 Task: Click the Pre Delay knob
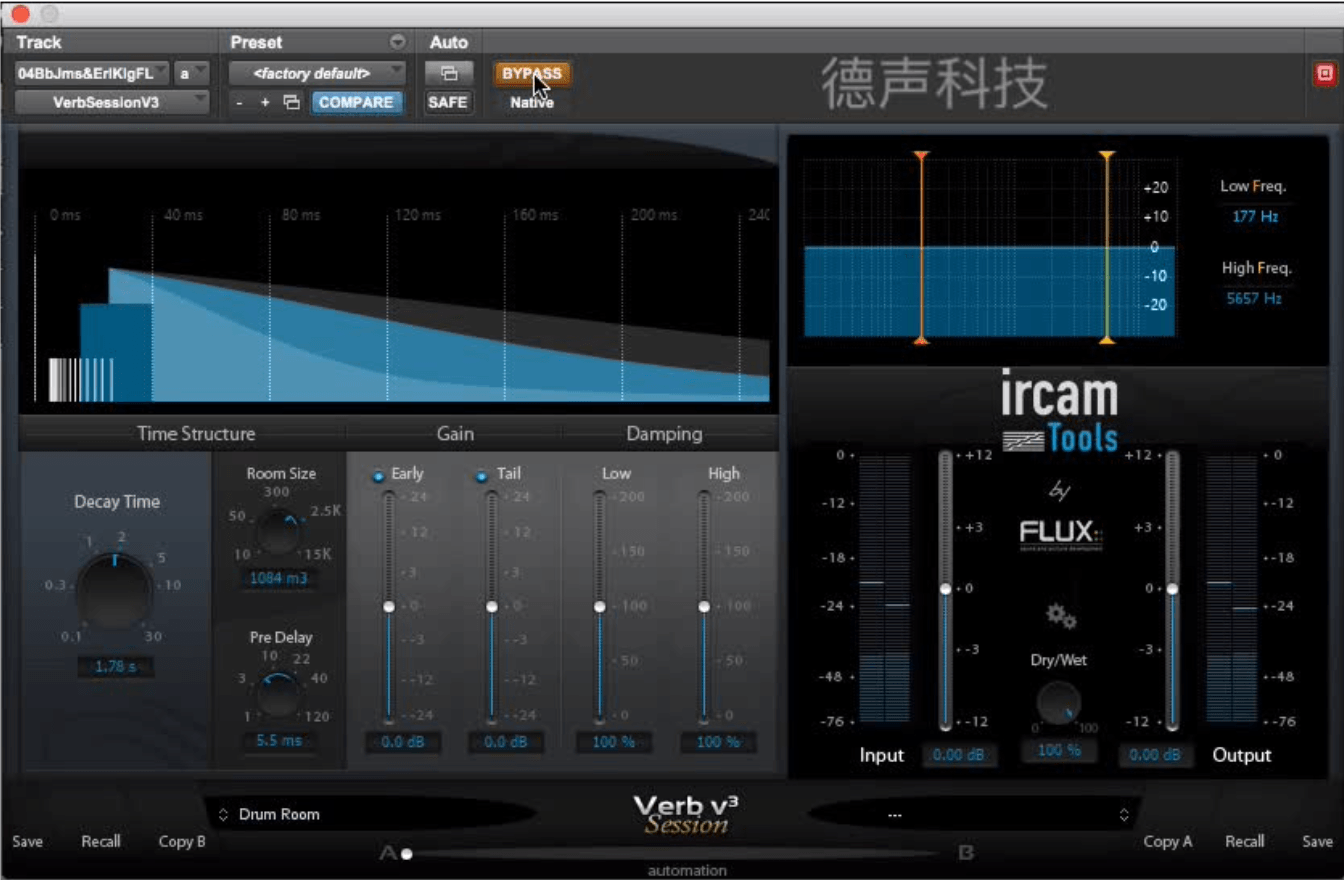tap(279, 695)
